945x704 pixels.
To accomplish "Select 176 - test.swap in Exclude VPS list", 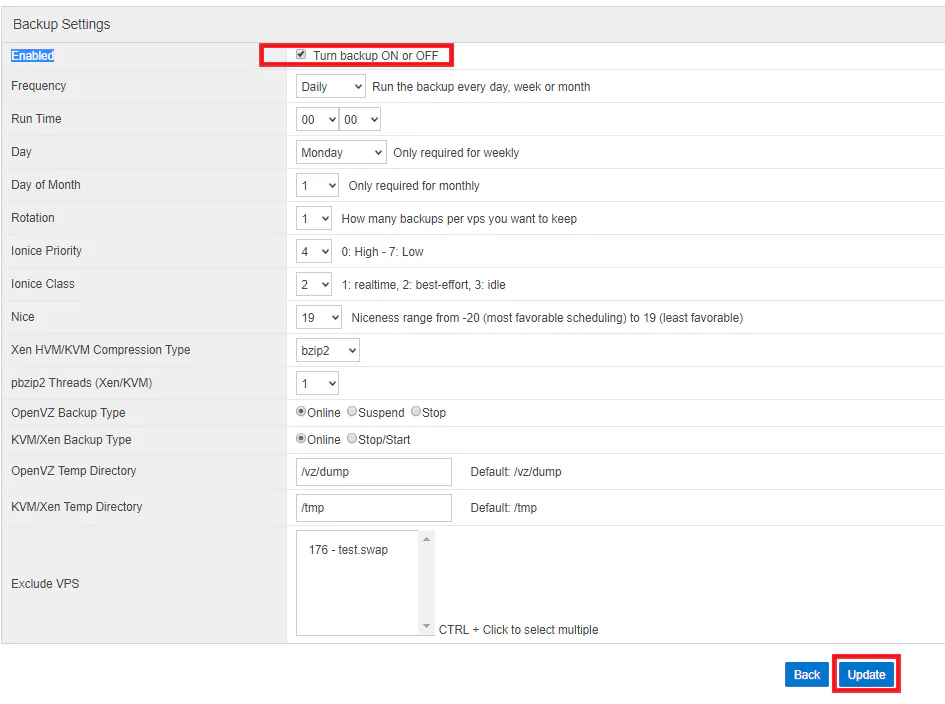I will click(x=349, y=550).
